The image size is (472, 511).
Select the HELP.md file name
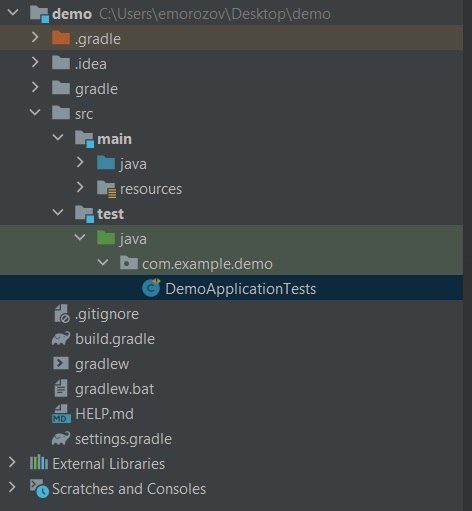pos(104,414)
